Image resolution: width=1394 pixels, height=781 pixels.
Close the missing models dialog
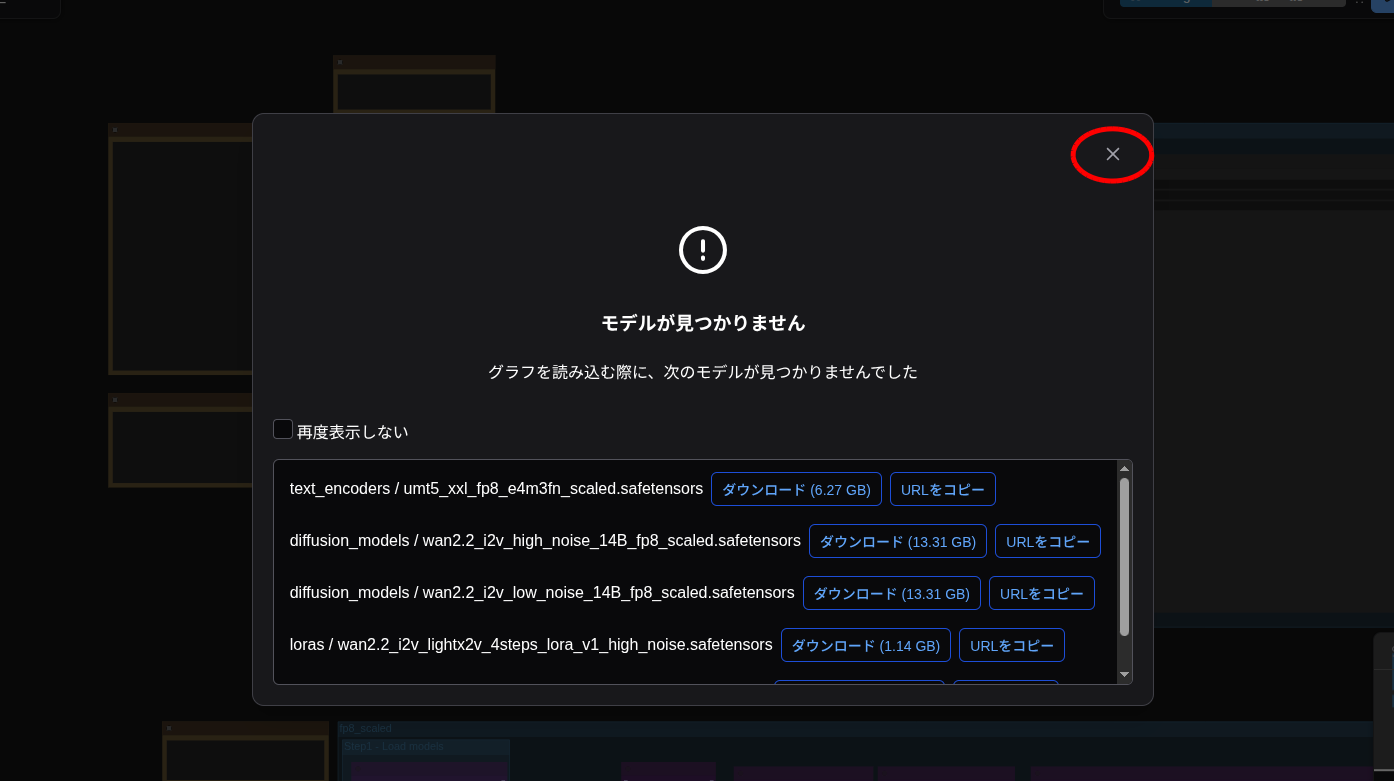[1112, 154]
